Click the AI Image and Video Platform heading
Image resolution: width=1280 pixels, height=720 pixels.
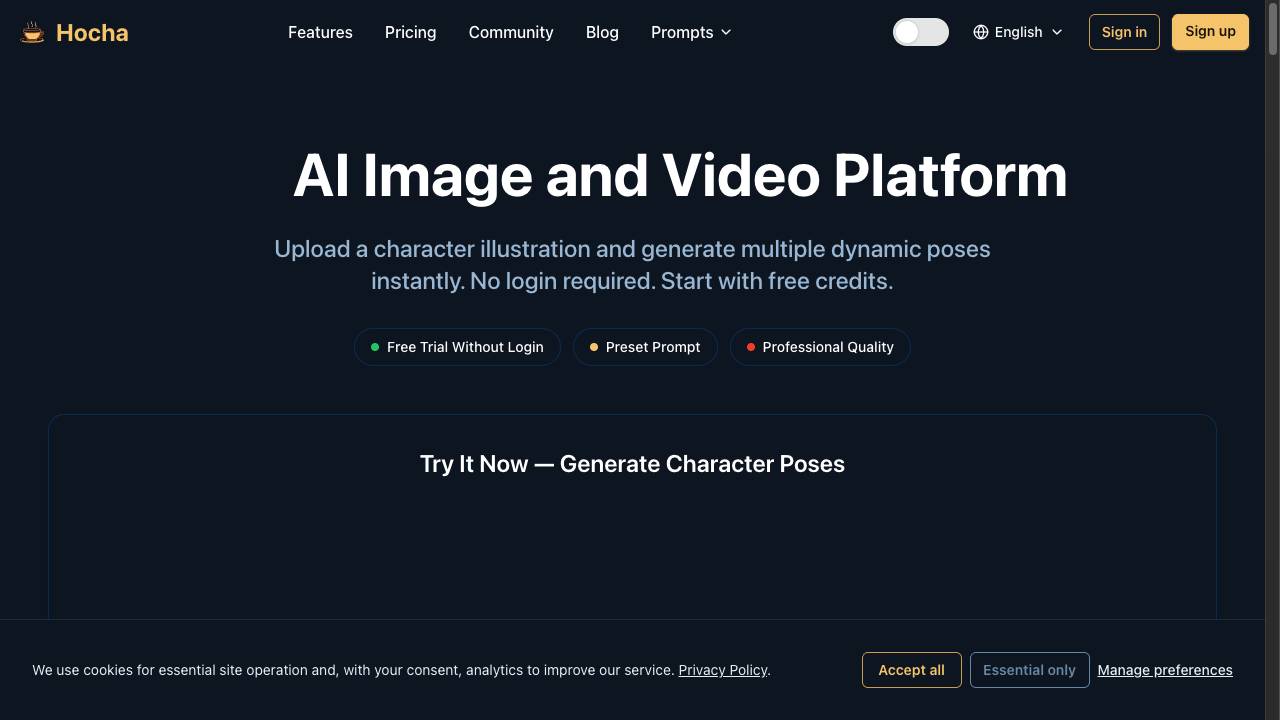coord(680,175)
